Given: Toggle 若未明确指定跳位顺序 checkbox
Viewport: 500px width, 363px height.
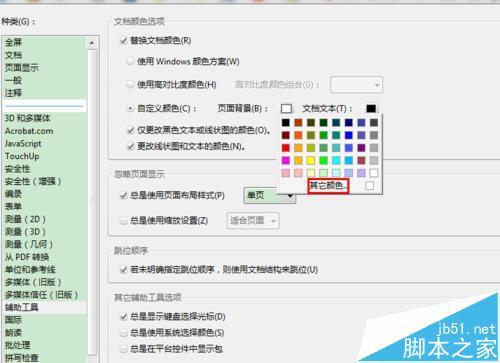Looking at the screenshot, I should pyautogui.click(x=124, y=269).
